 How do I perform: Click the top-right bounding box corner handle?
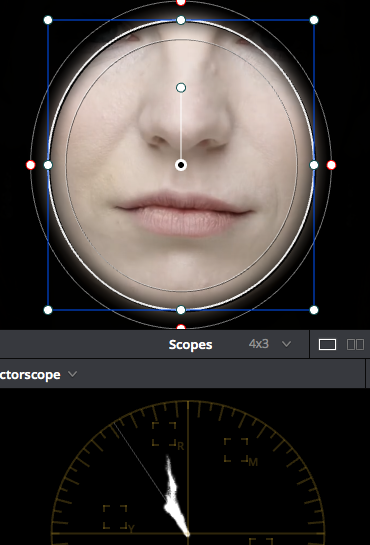[x=314, y=20]
